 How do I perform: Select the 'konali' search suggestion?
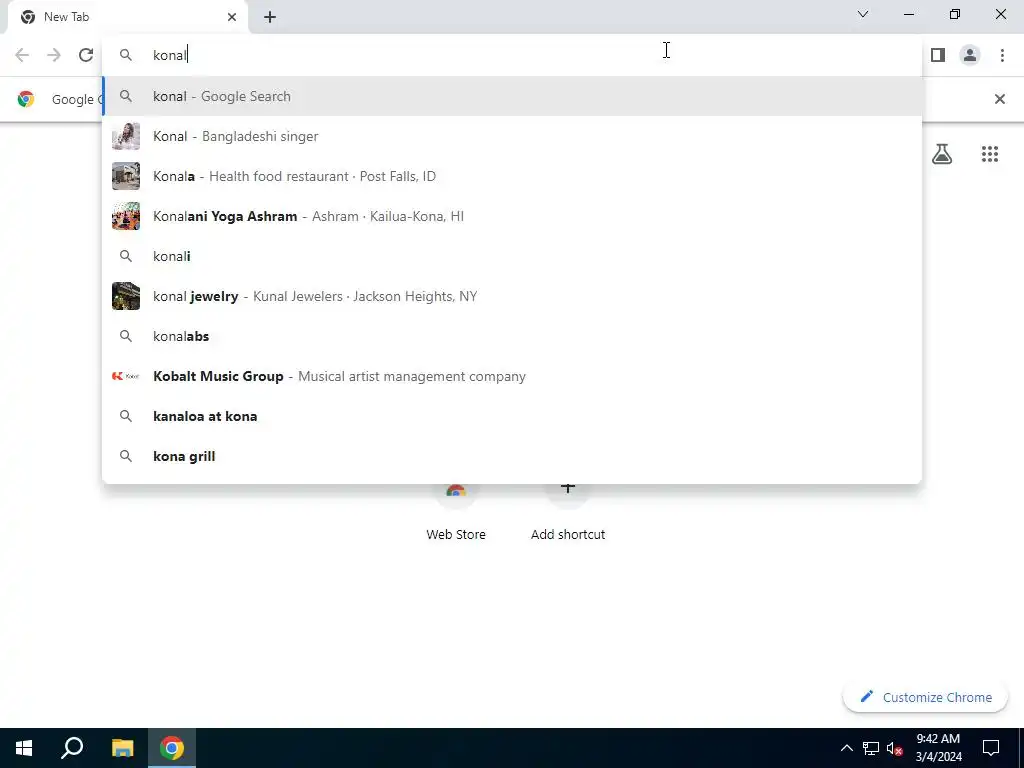click(512, 256)
